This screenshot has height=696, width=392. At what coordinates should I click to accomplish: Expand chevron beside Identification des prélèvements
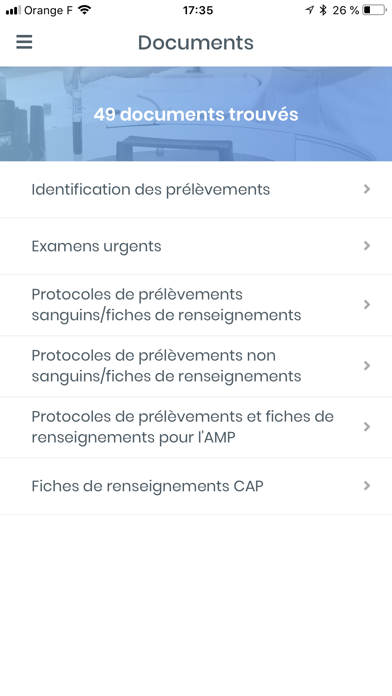click(x=367, y=189)
